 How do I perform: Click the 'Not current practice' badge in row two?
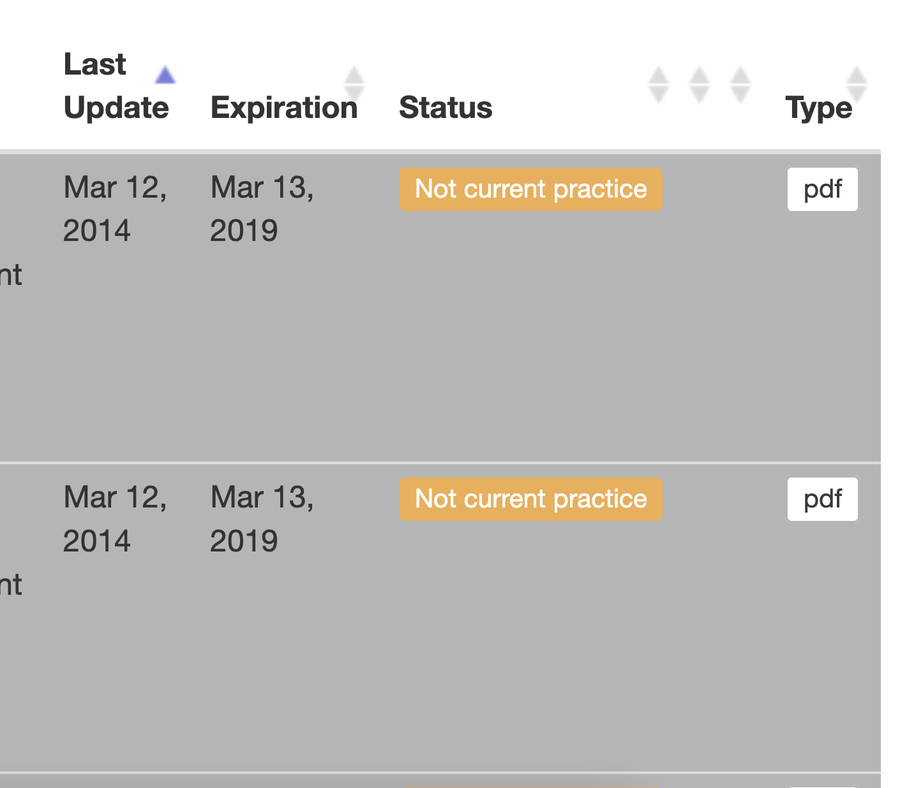point(530,499)
